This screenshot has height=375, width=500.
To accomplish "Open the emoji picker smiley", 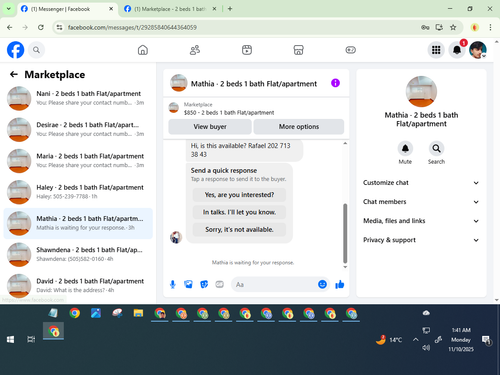I will point(322,284).
